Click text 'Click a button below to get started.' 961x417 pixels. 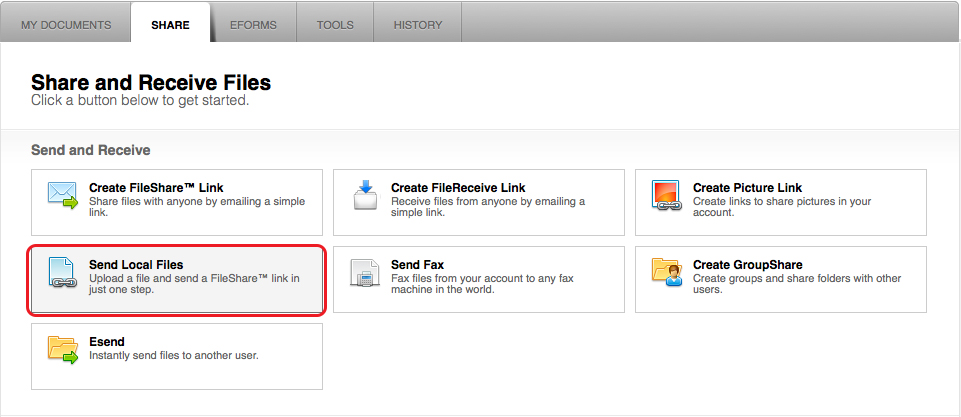140,101
